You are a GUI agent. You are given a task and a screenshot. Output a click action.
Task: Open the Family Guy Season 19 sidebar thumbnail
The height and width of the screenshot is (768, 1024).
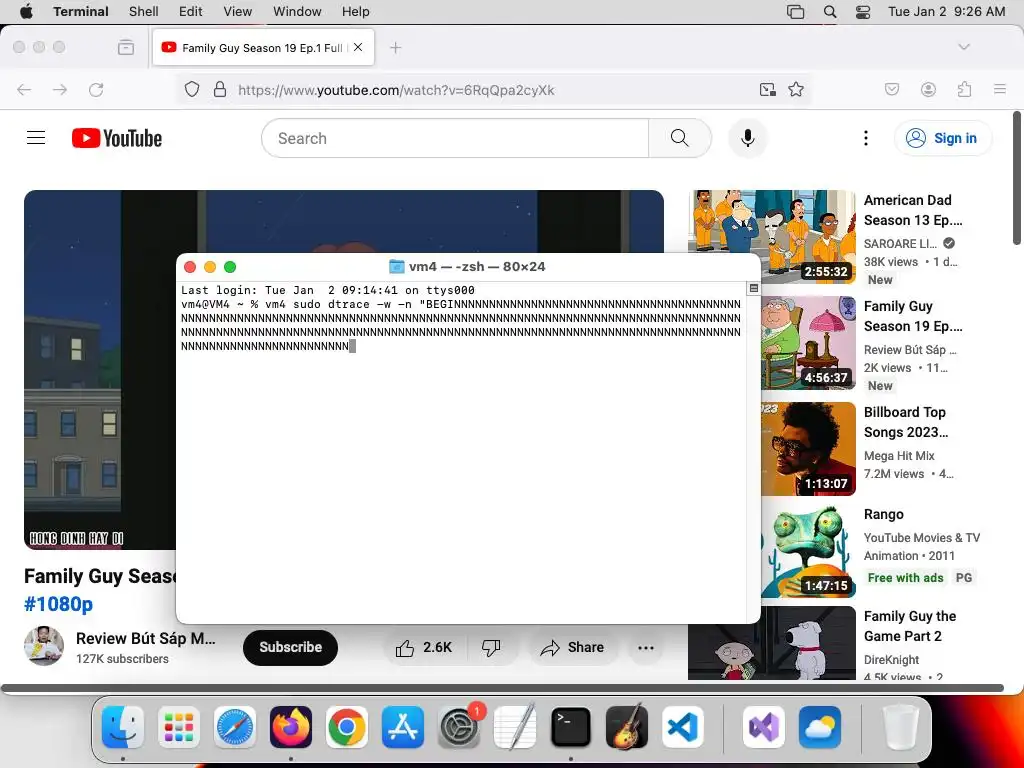pyautogui.click(x=808, y=343)
